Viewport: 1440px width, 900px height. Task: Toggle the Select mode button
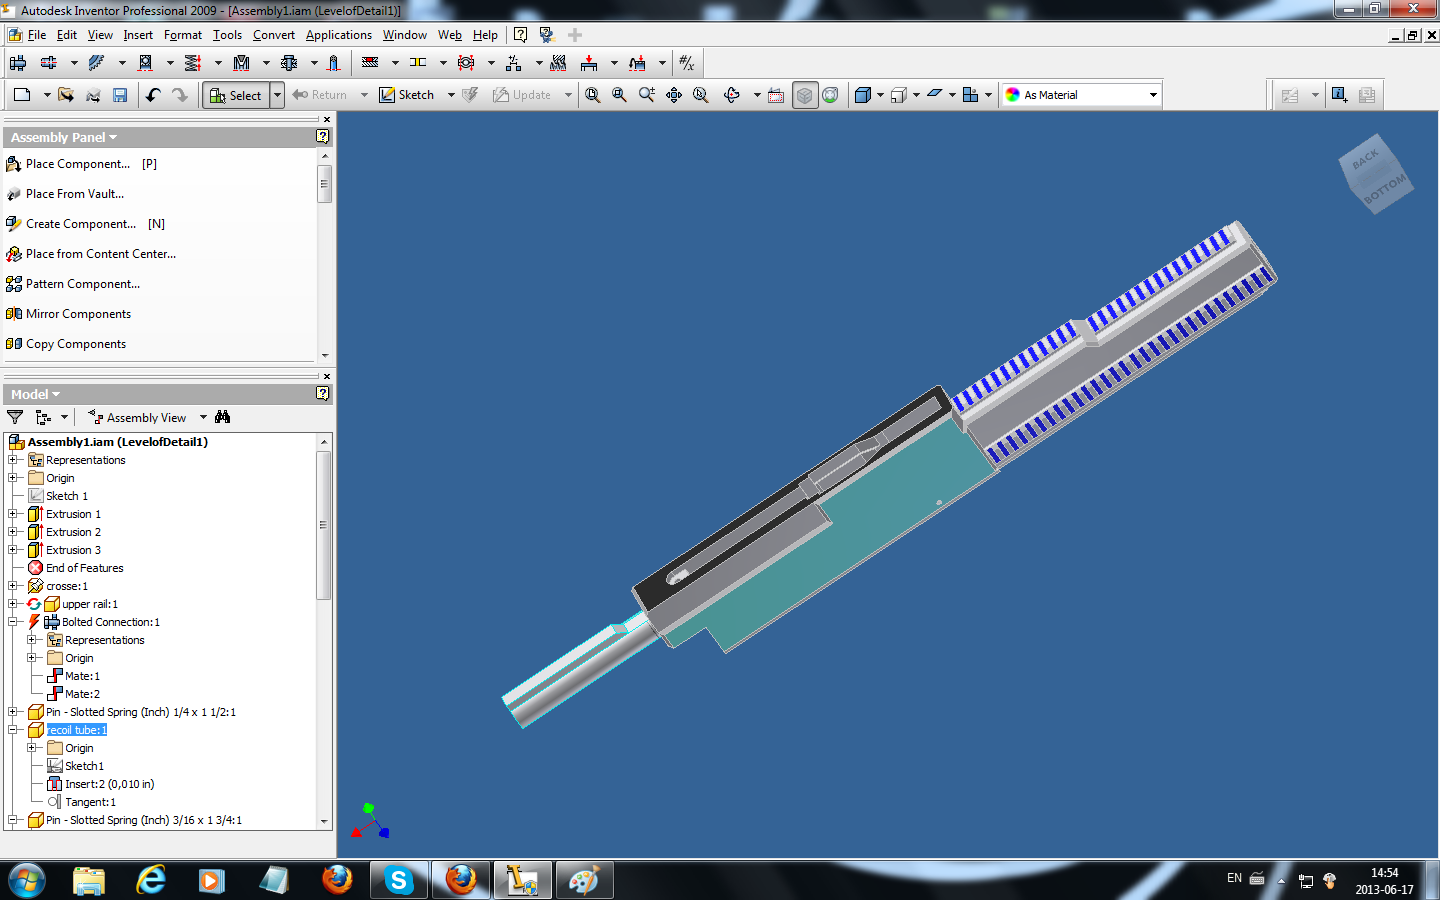[236, 95]
